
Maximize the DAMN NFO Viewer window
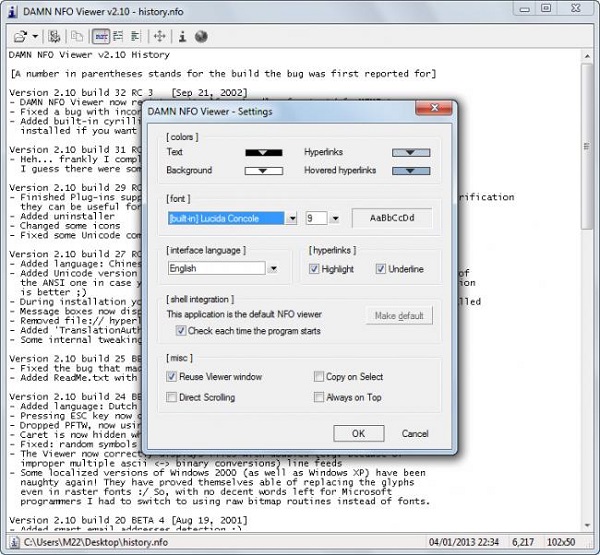pos(546,8)
